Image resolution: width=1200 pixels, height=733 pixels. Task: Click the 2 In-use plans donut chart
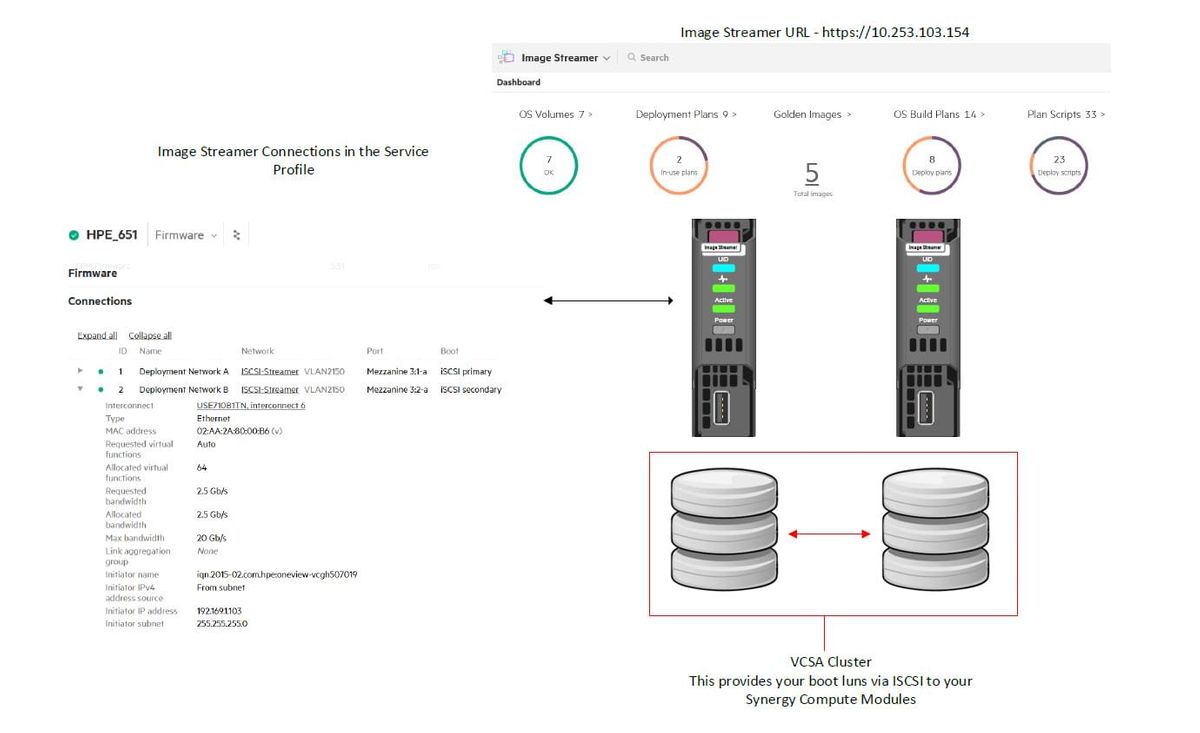[679, 165]
